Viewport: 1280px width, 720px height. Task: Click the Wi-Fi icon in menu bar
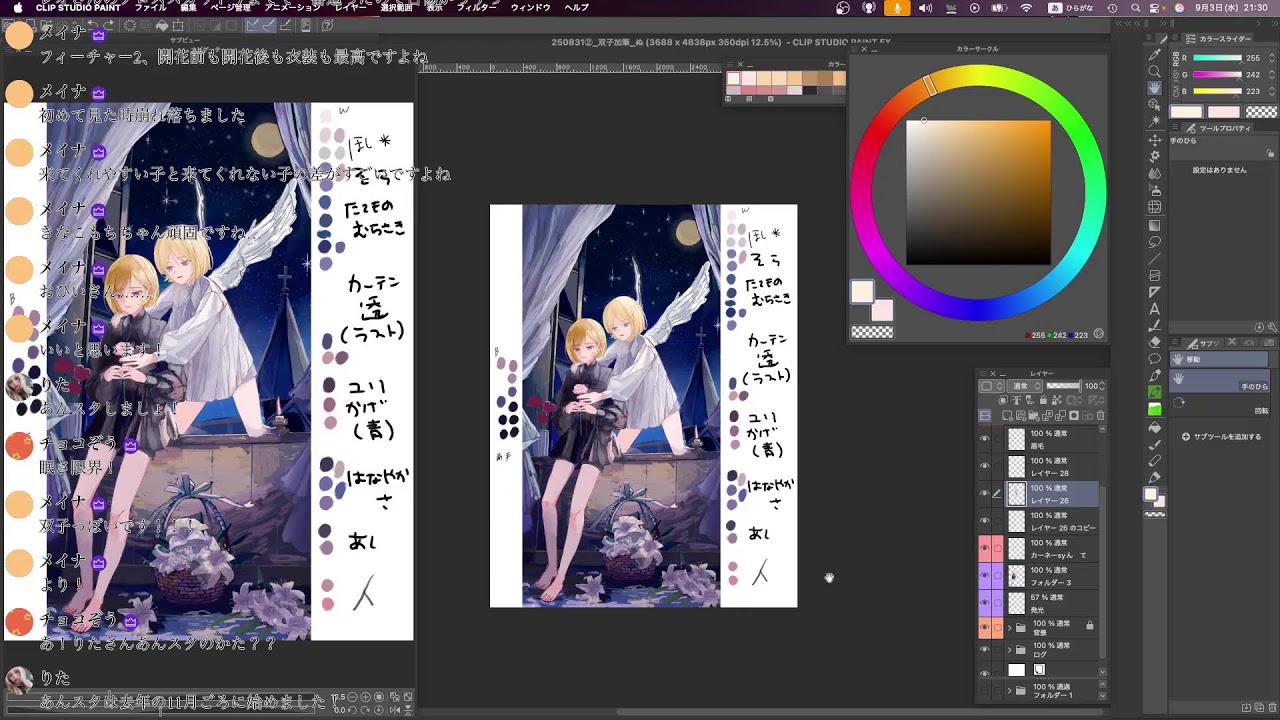click(x=1026, y=8)
